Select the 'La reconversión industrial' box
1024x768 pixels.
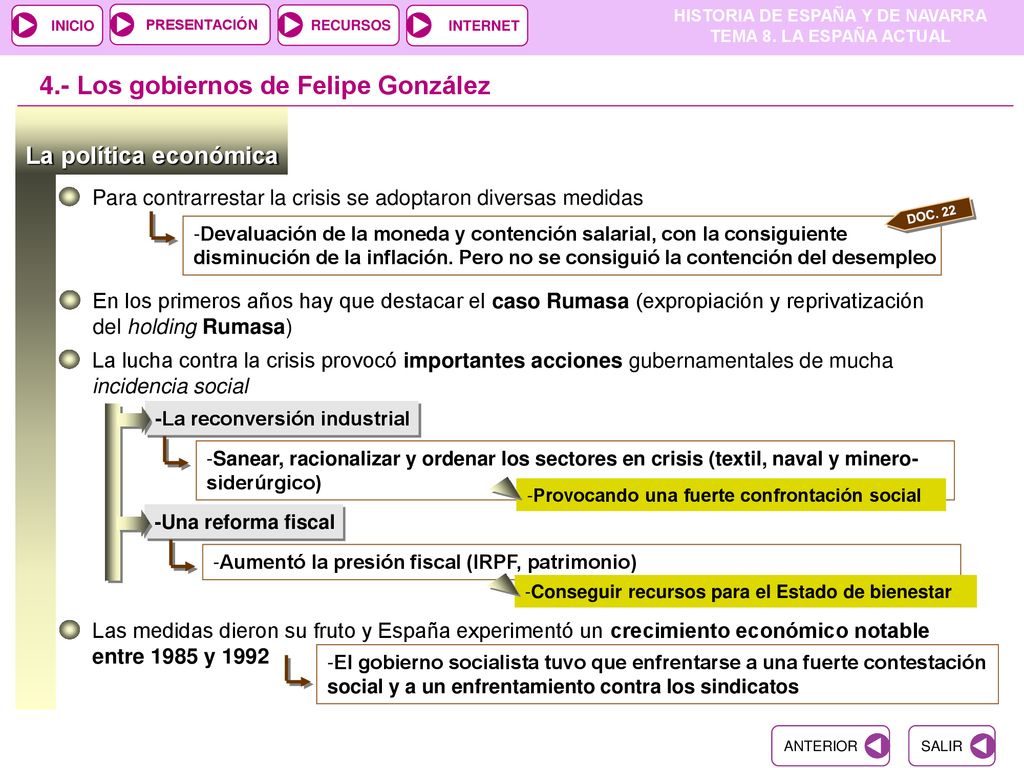[282, 419]
